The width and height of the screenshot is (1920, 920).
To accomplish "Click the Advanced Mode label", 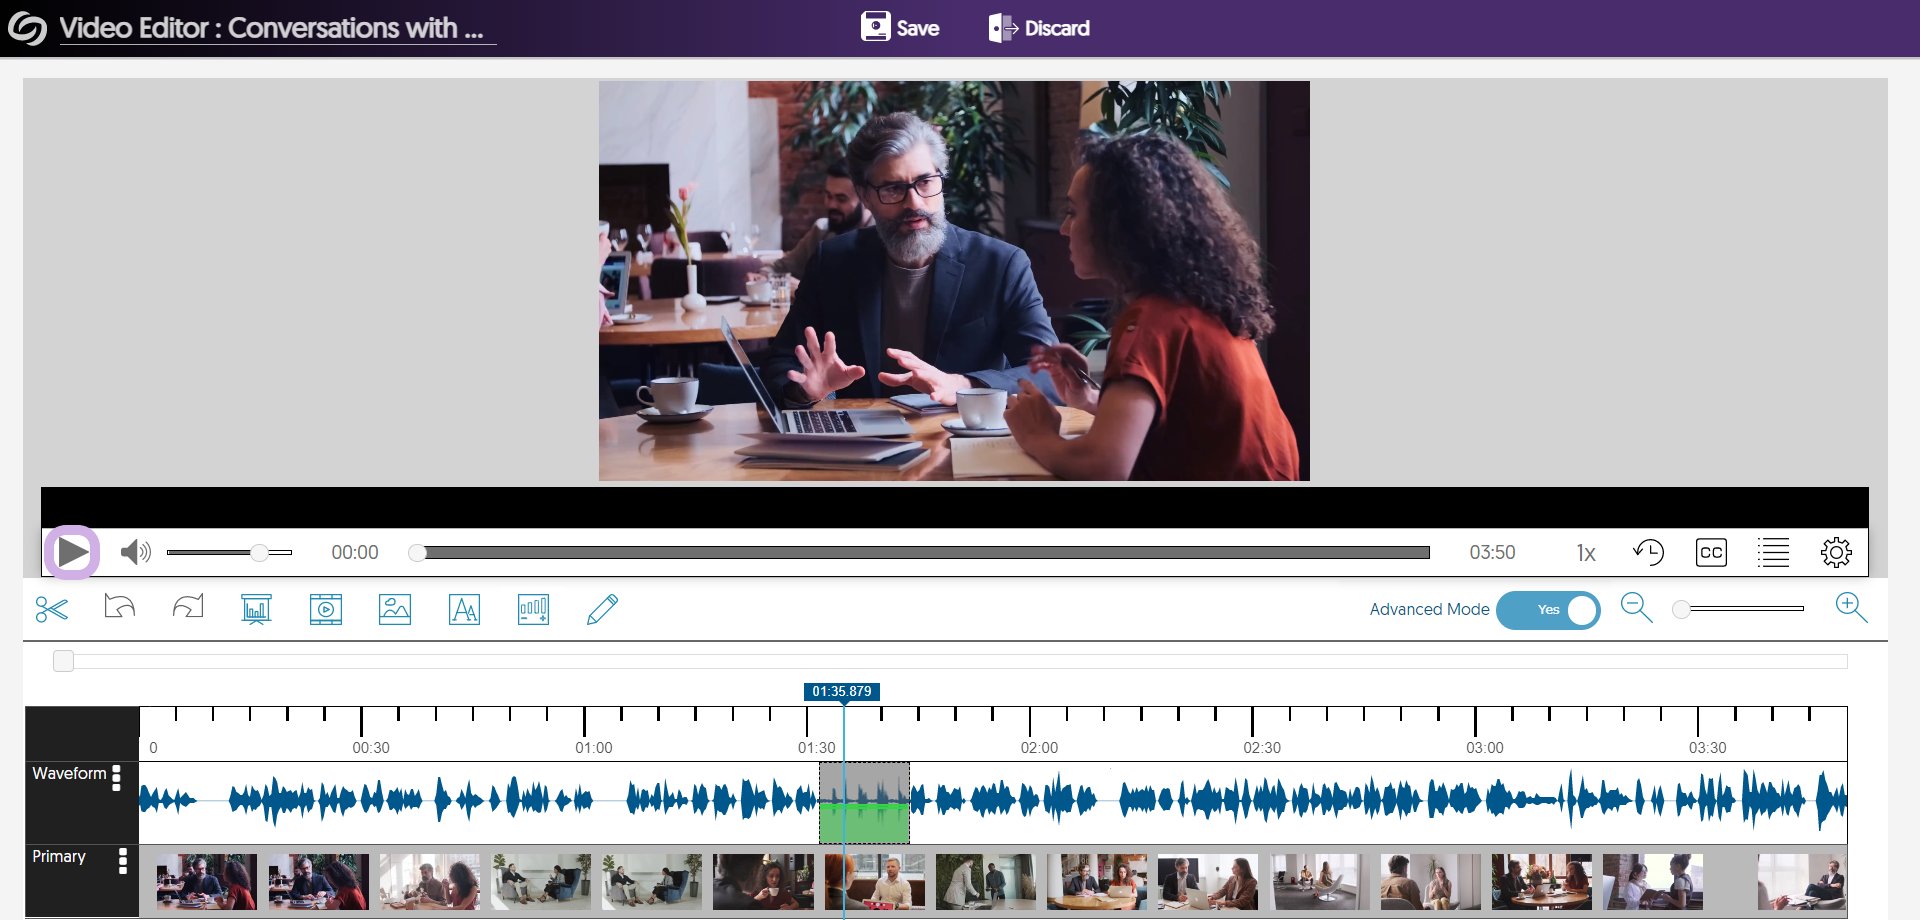I will pyautogui.click(x=1429, y=609).
